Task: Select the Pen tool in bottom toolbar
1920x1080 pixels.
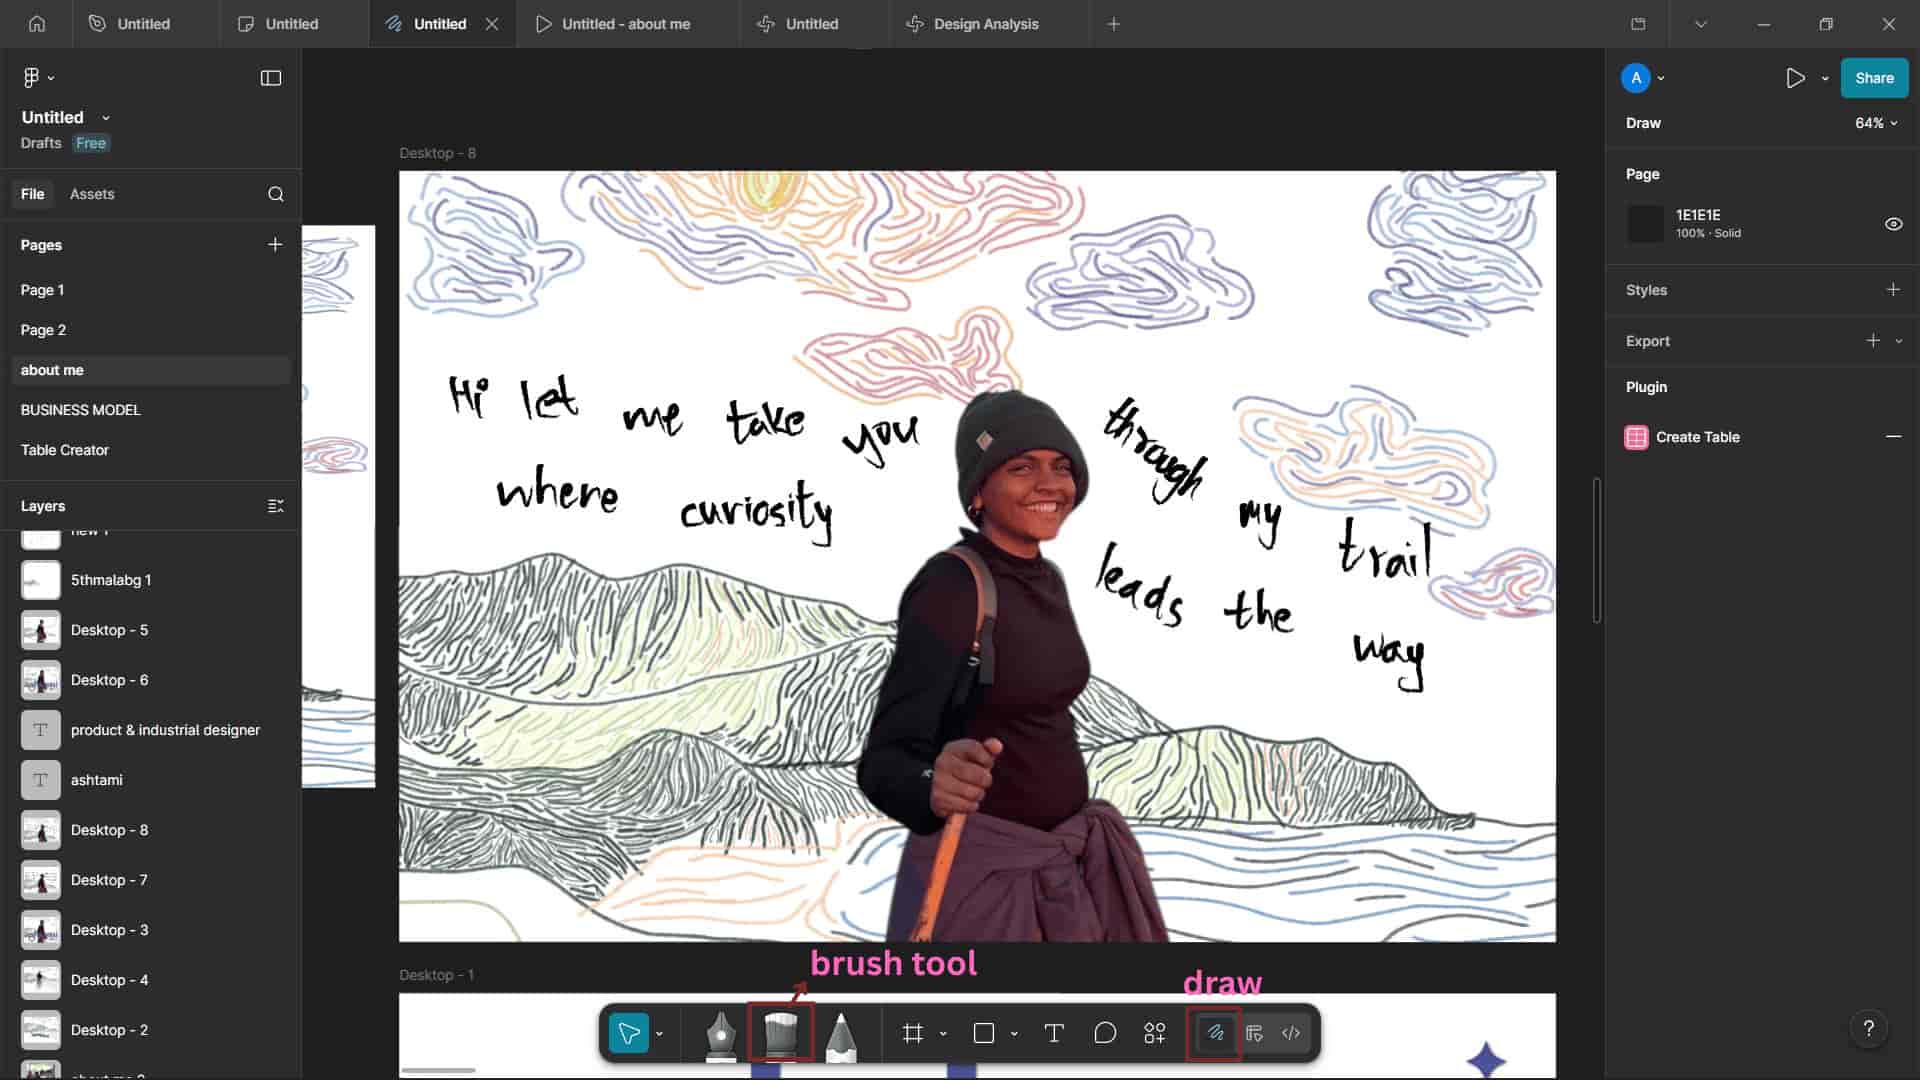Action: 720,1034
